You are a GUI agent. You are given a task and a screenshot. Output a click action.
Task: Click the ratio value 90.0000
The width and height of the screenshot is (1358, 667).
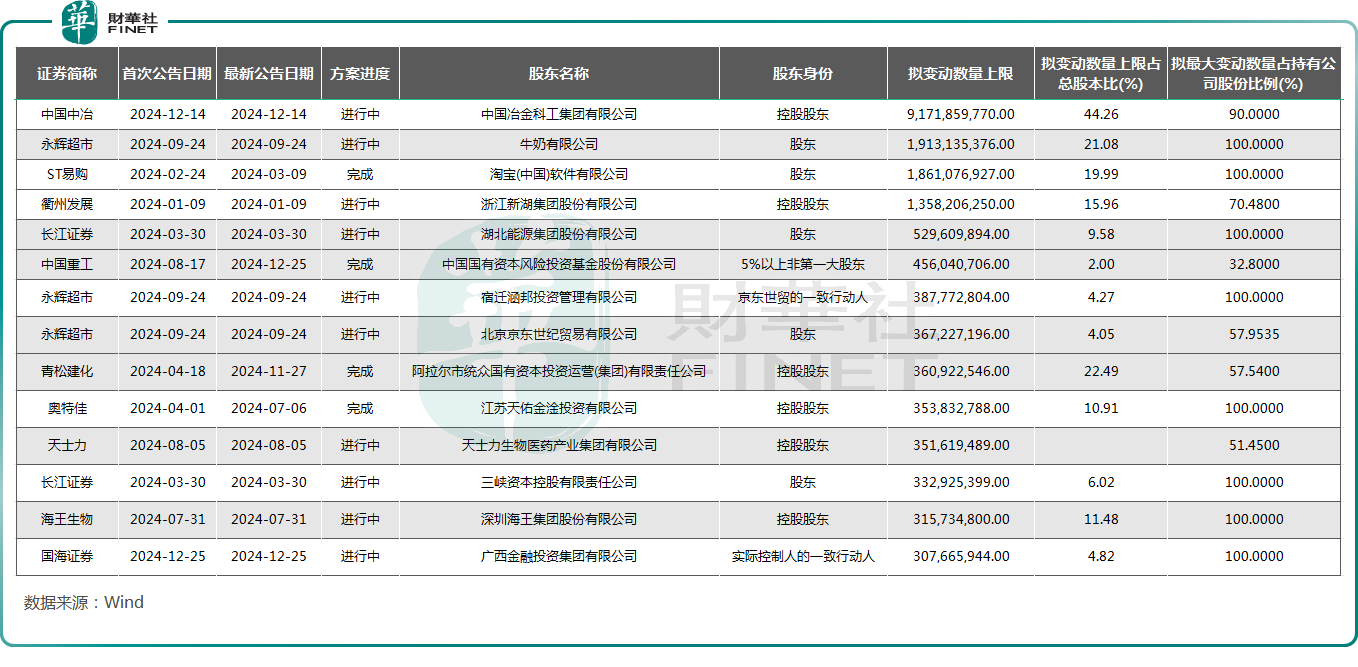click(1254, 114)
